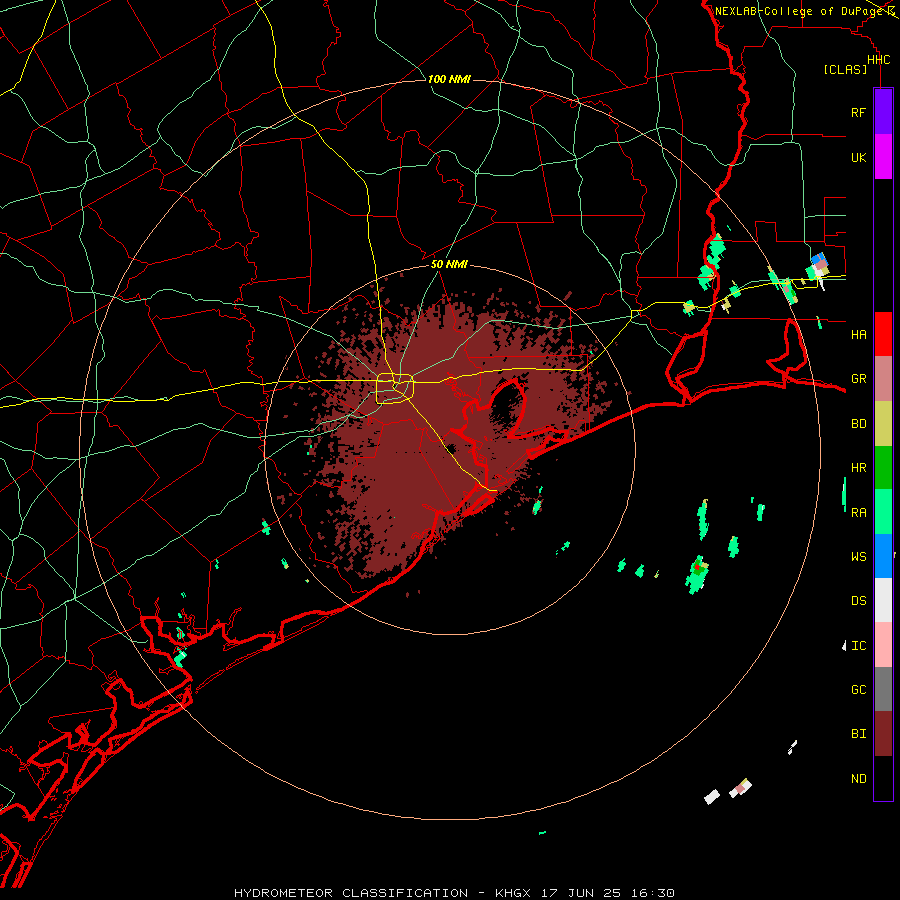Click the "RA" legend label
The image size is (900, 900).
pyautogui.click(x=858, y=513)
